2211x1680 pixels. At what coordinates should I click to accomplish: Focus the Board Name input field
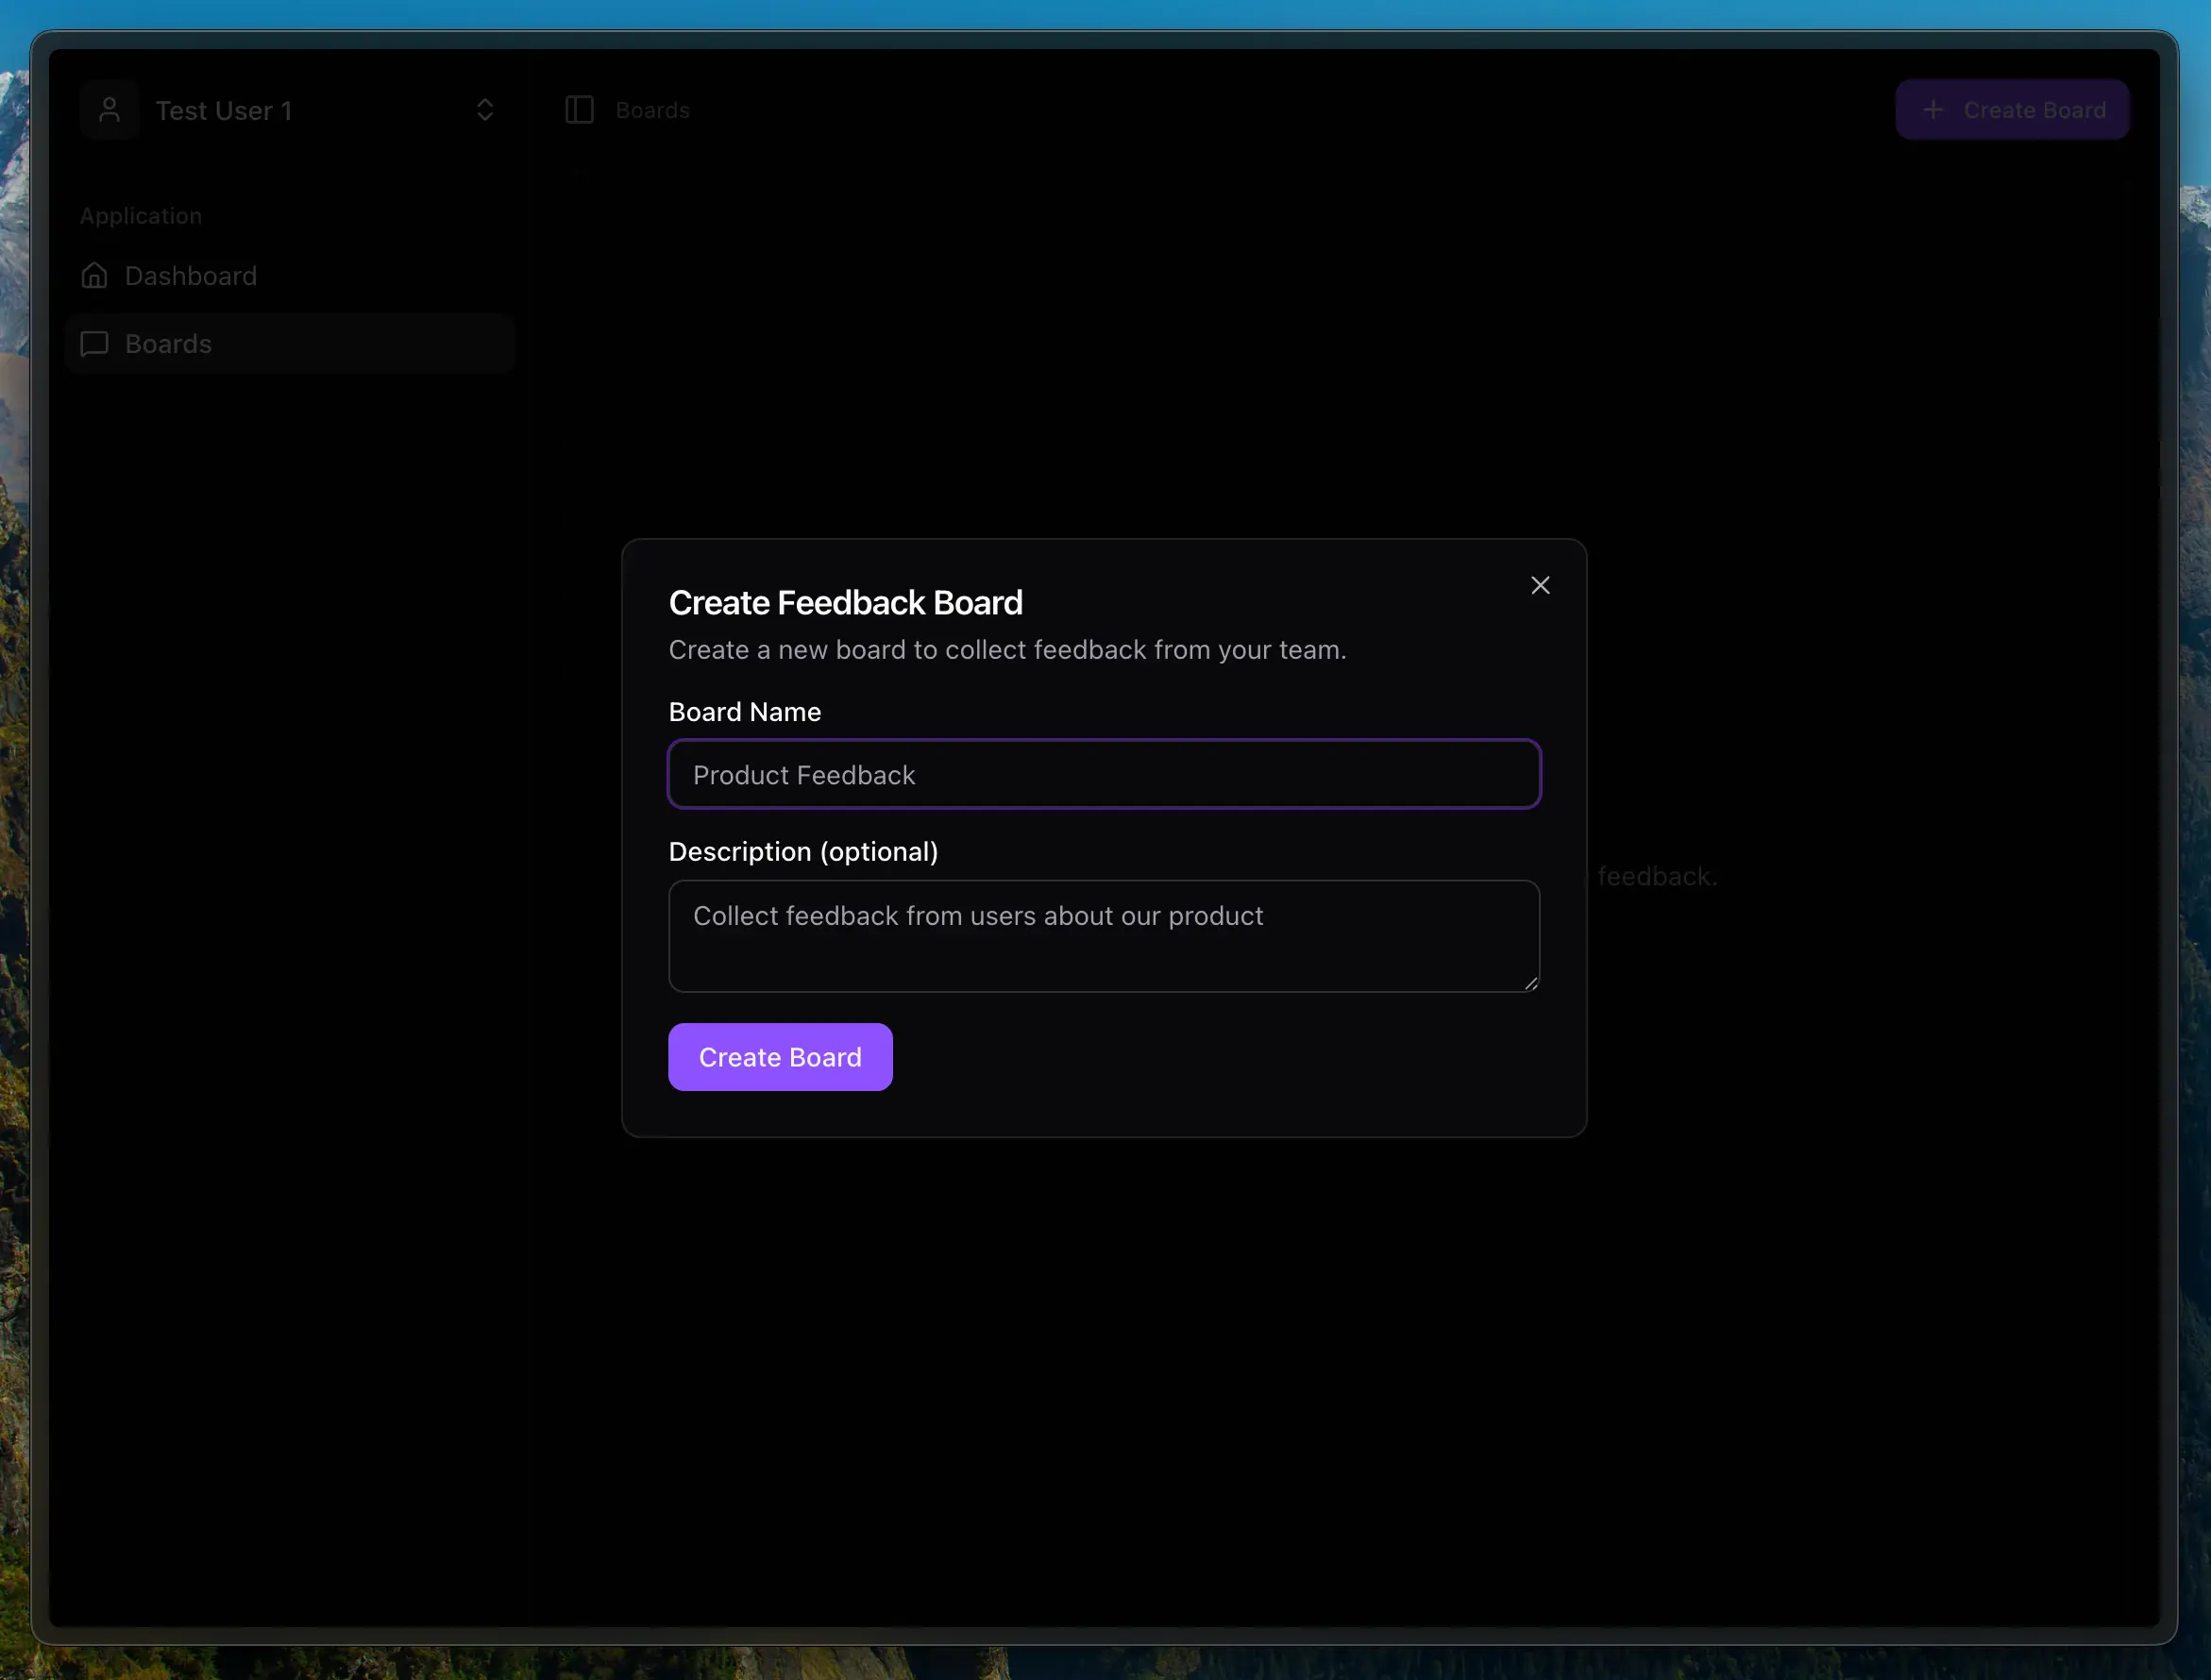coord(1103,773)
